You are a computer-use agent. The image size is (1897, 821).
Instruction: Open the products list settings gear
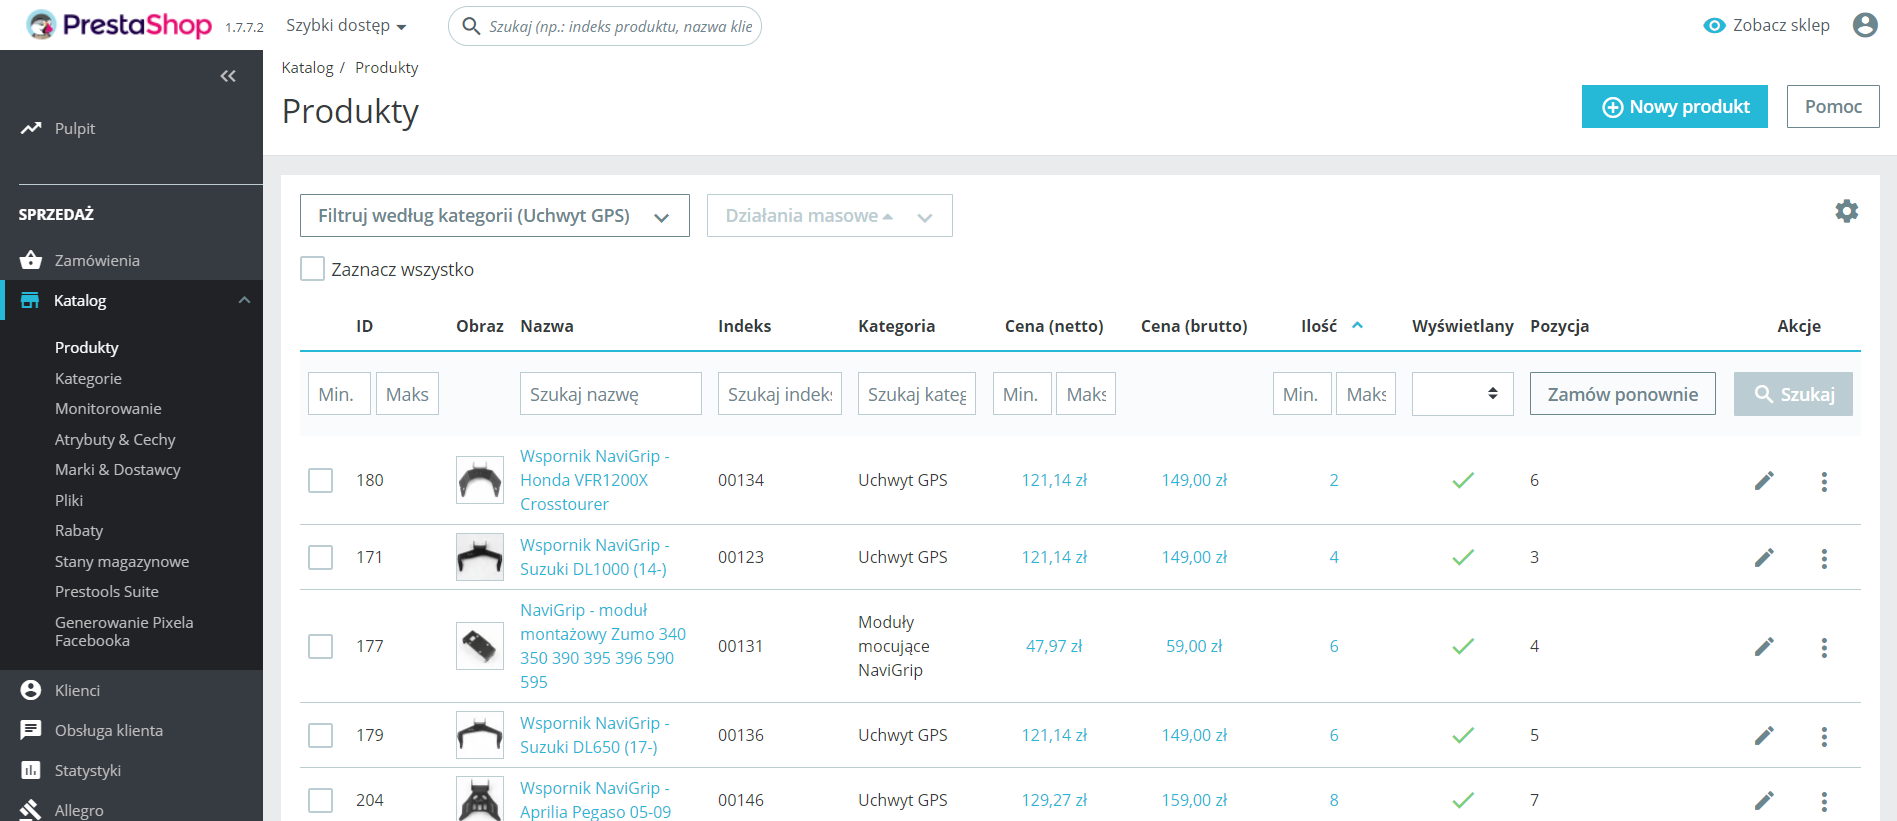coord(1846,211)
